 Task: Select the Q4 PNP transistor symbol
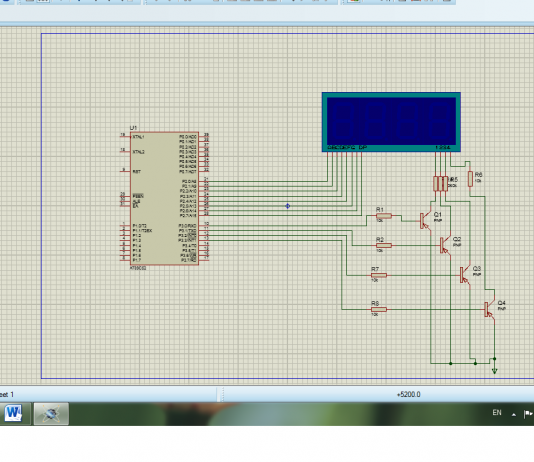coord(489,309)
